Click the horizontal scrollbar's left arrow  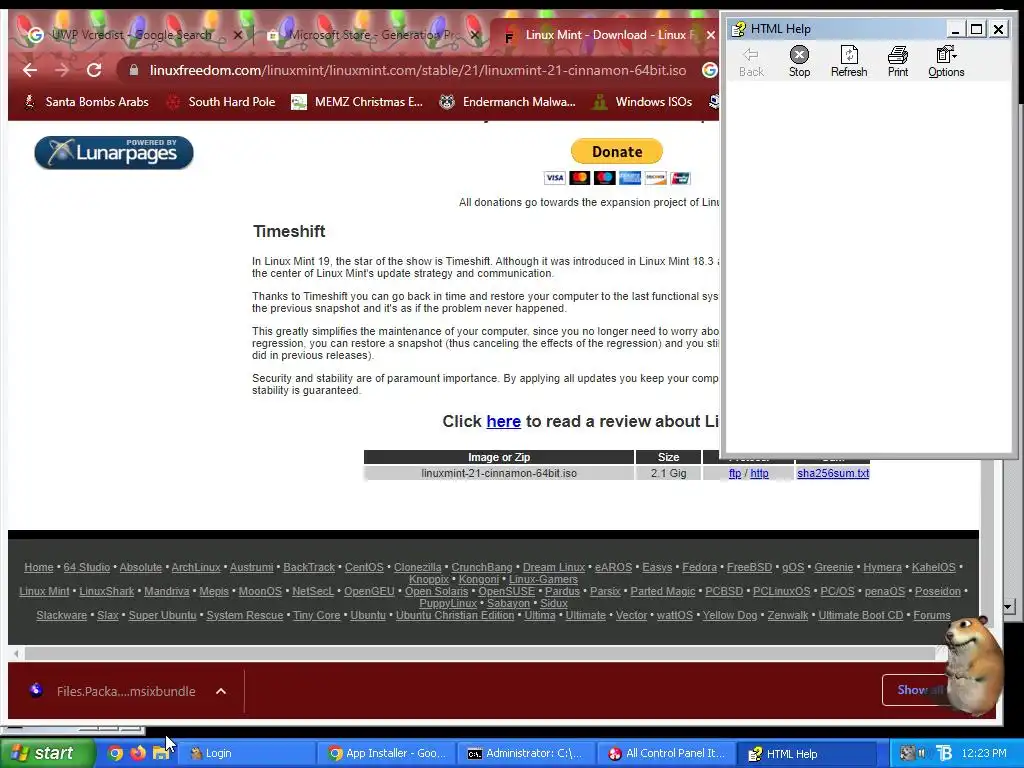tap(16, 653)
